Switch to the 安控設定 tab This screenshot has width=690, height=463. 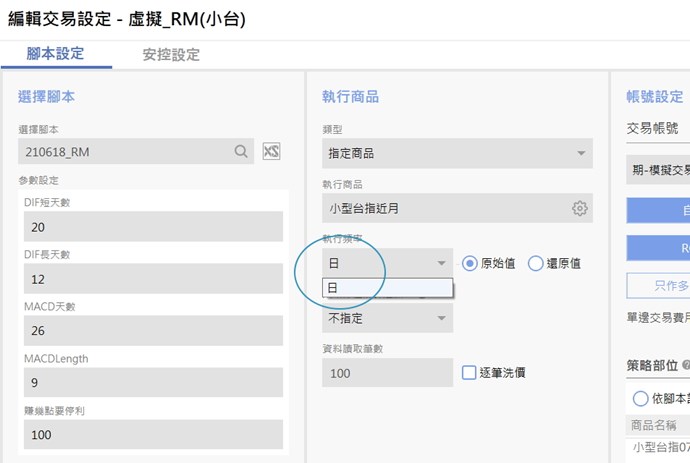171,55
